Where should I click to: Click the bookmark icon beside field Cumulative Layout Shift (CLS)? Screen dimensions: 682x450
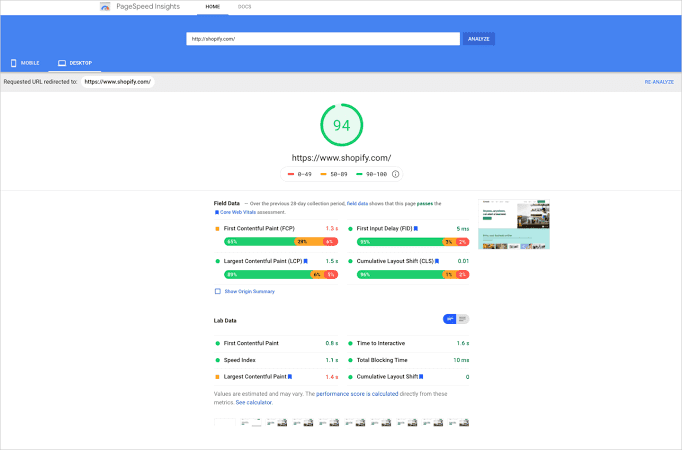[x=437, y=261]
